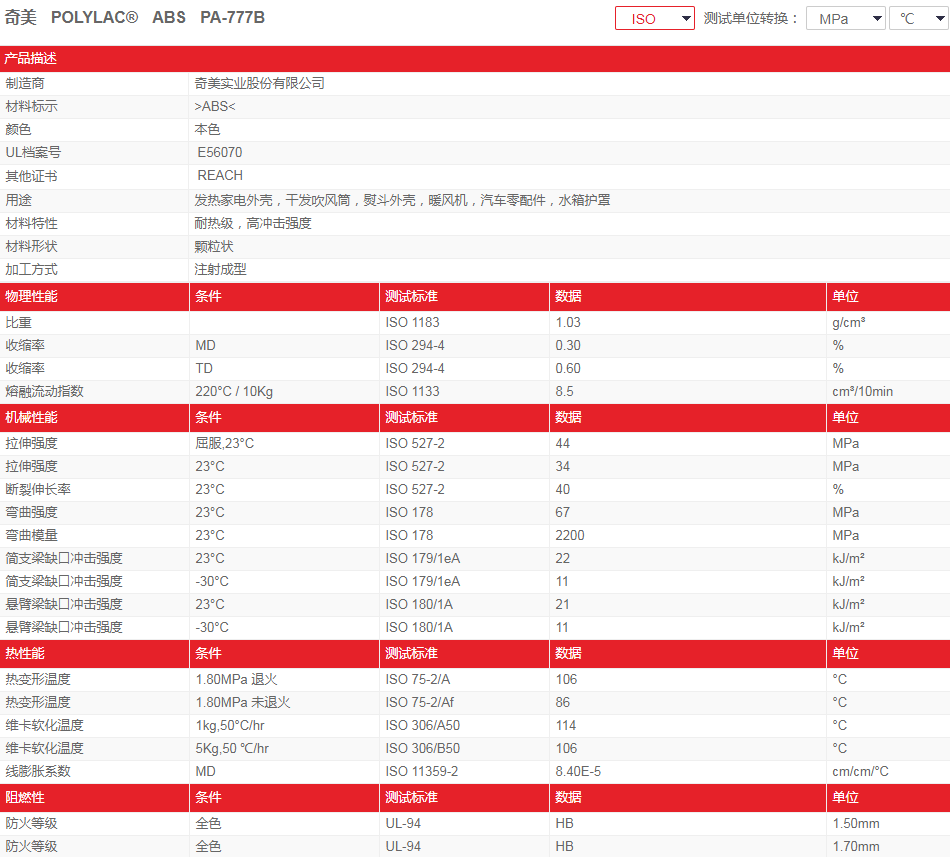Click the cm/cm/°C unit cell
This screenshot has width=950, height=857.
point(860,772)
